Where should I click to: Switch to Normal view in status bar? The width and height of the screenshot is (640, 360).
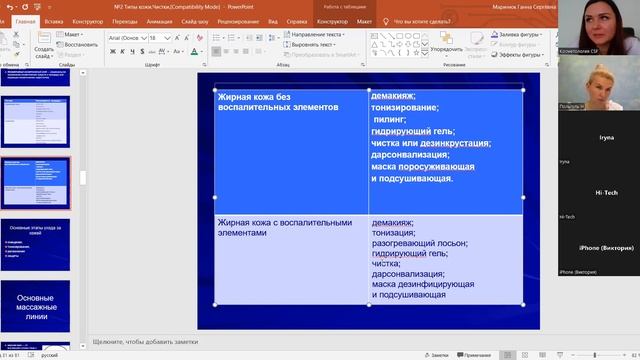507,355
